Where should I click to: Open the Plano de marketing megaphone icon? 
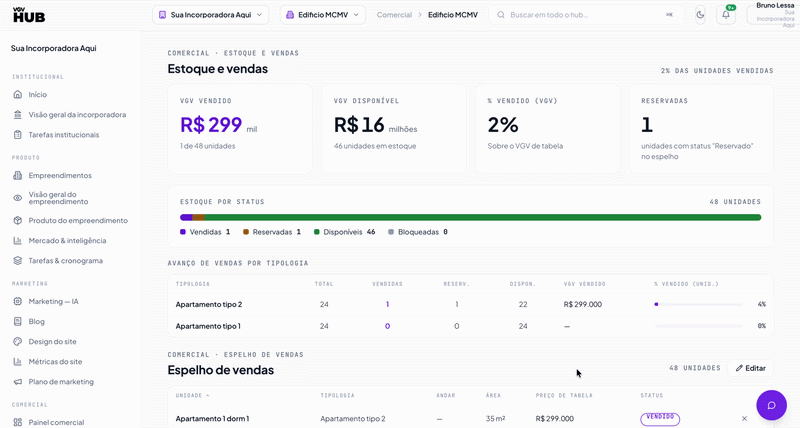pos(18,382)
